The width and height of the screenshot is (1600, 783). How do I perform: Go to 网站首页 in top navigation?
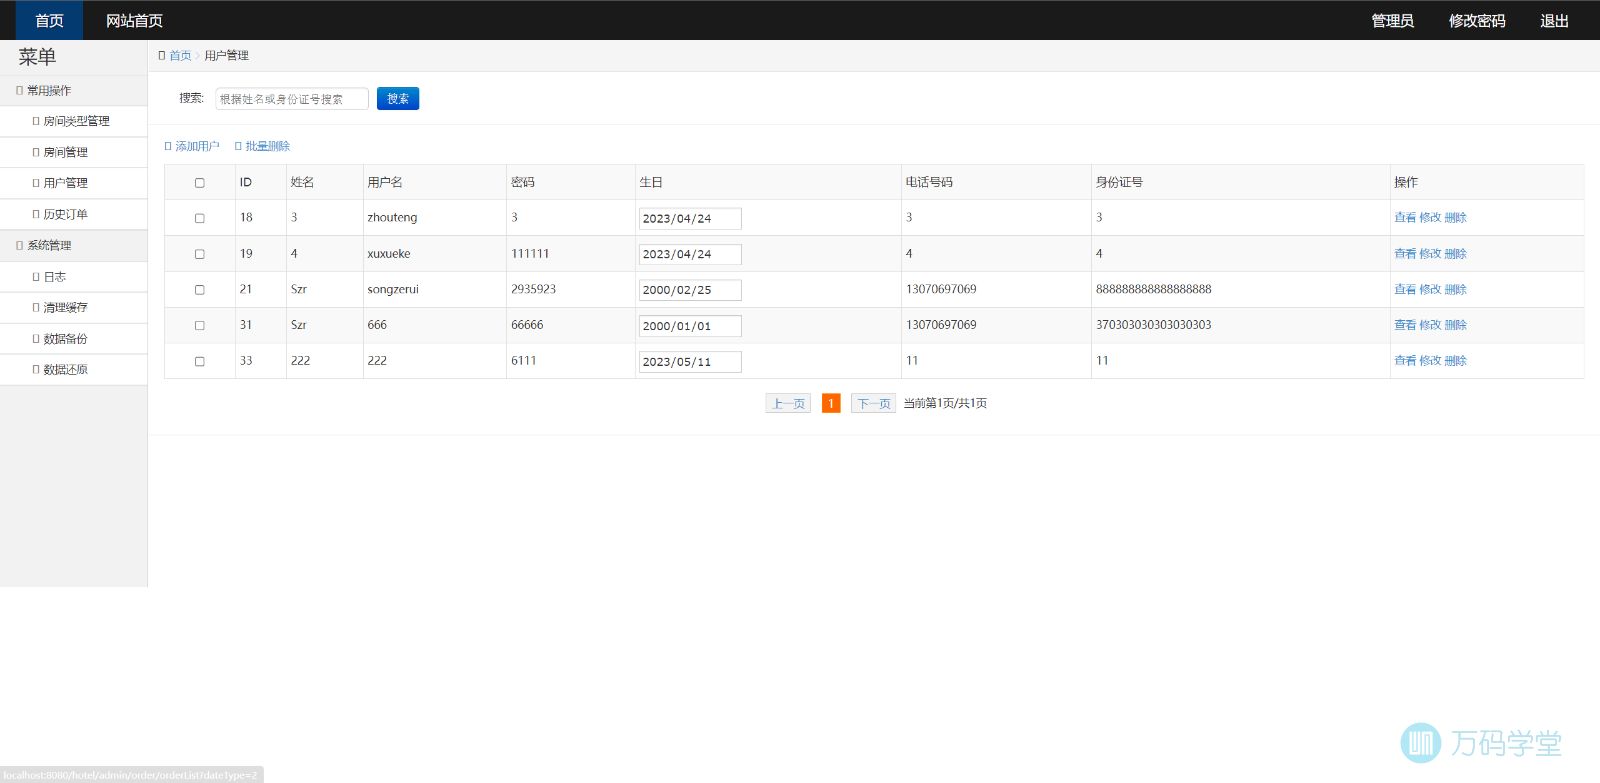[134, 20]
